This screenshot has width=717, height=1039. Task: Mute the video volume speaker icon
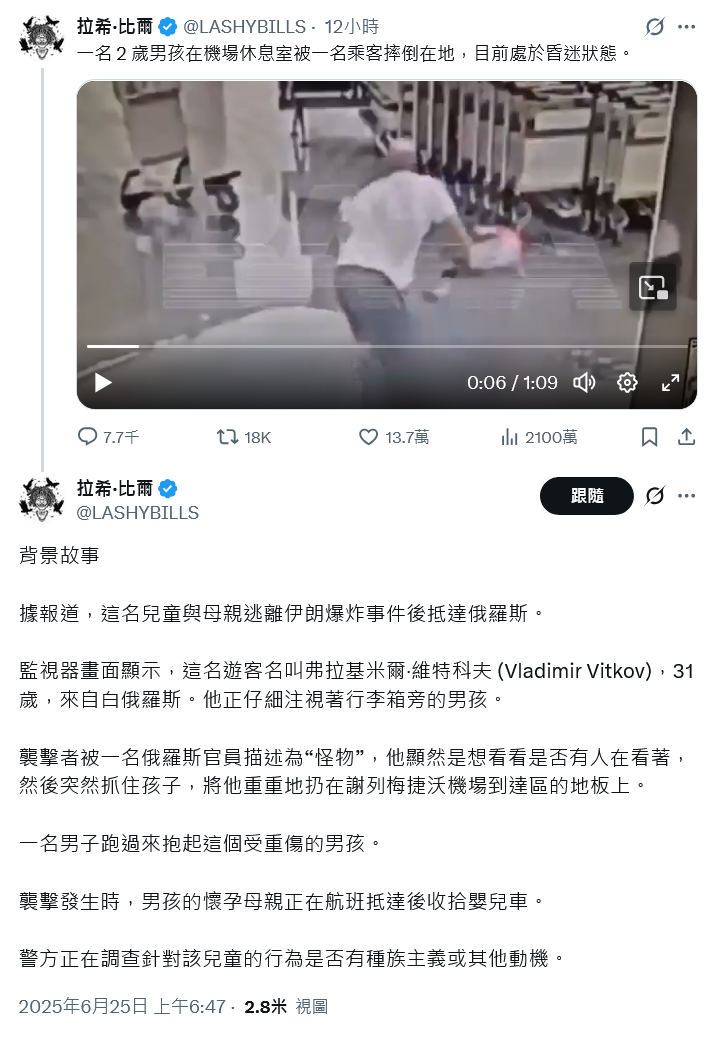click(x=584, y=382)
